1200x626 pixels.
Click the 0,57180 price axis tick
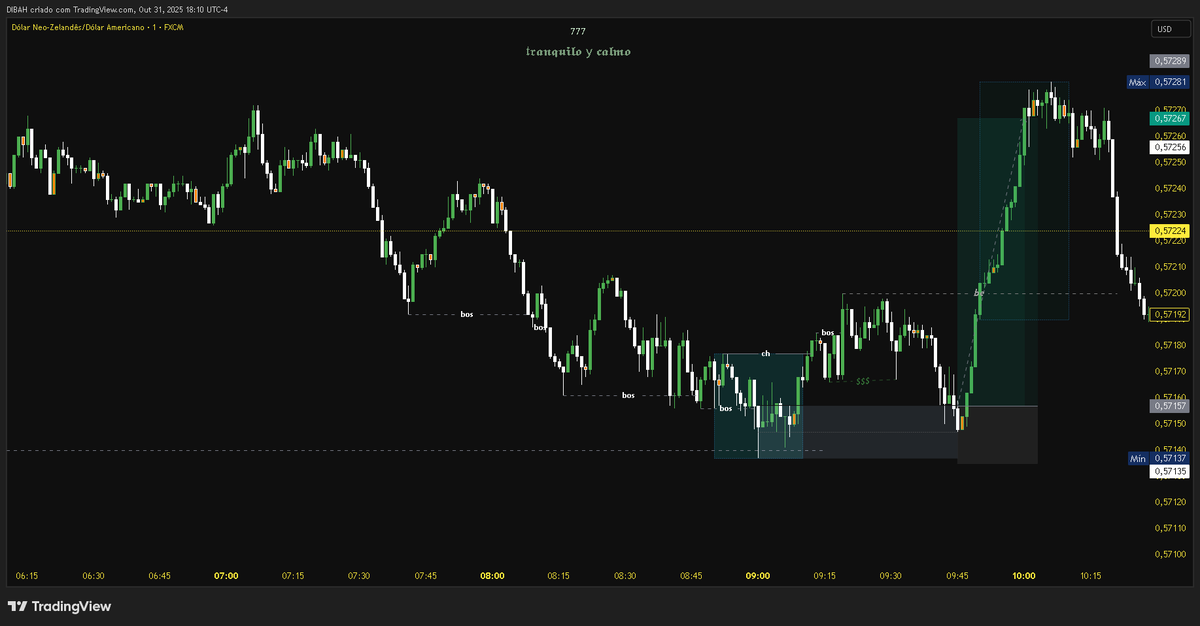point(1170,345)
